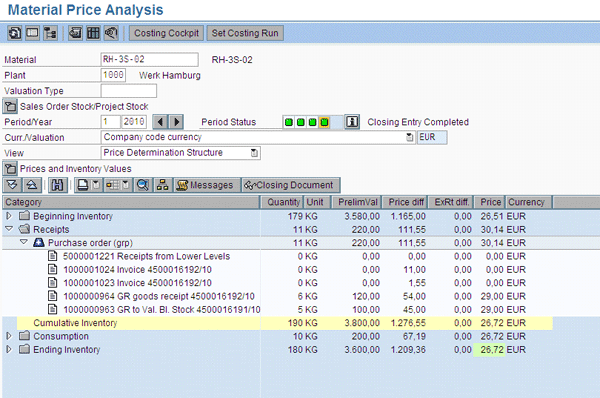Open the Closing Document button
This screenshot has width=600, height=398.
pos(290,185)
